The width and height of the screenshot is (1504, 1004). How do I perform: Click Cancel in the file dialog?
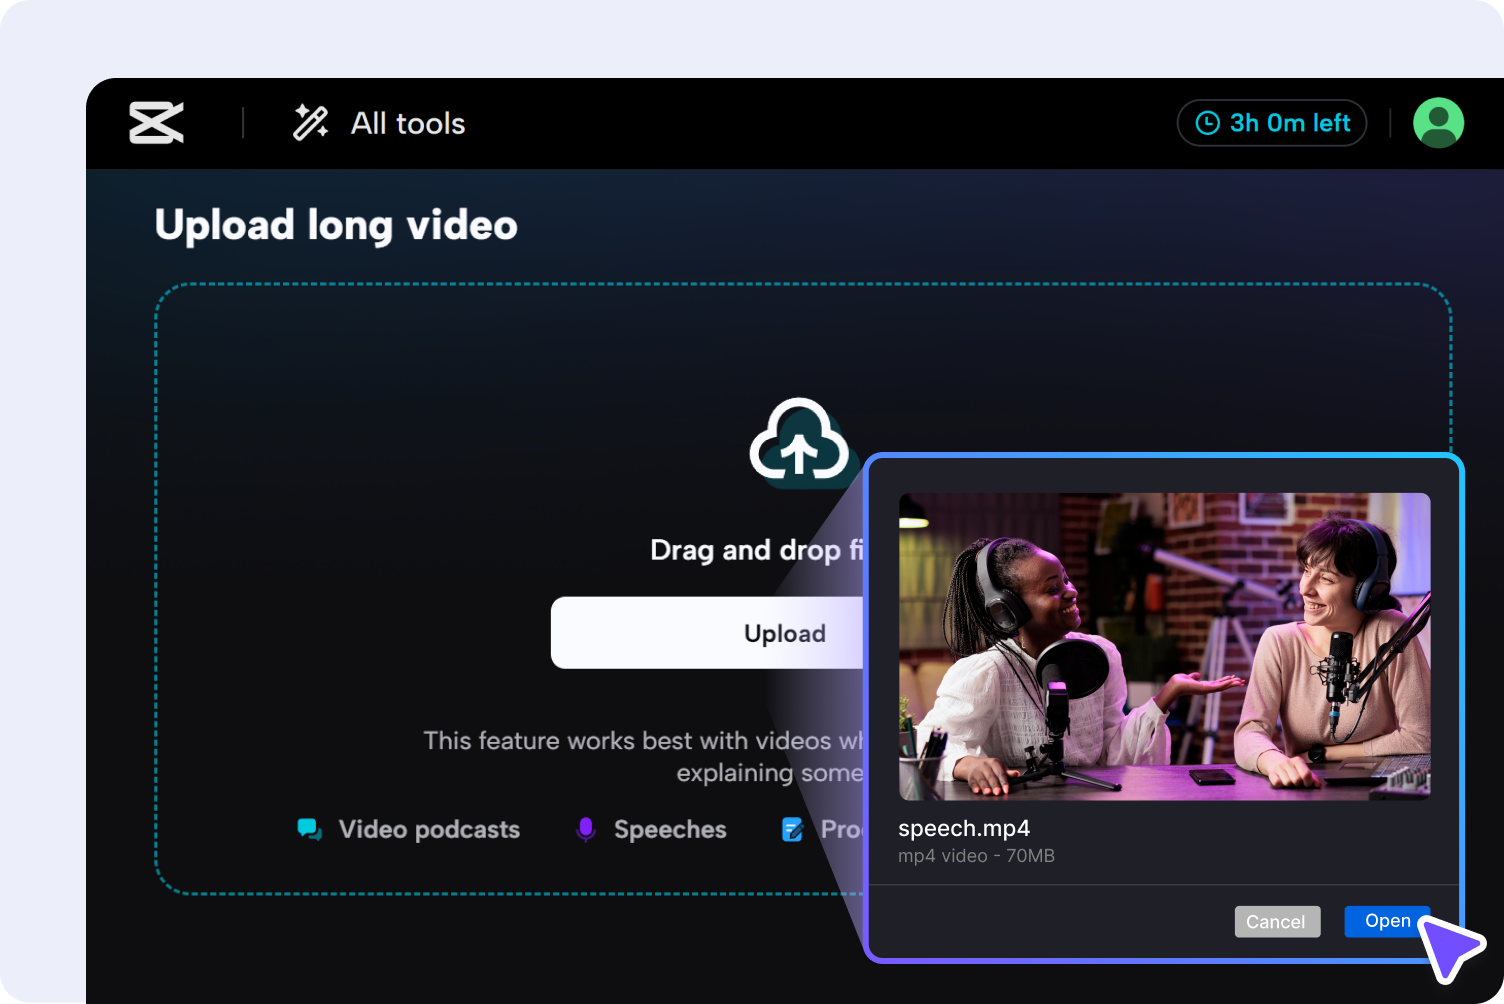(1277, 921)
